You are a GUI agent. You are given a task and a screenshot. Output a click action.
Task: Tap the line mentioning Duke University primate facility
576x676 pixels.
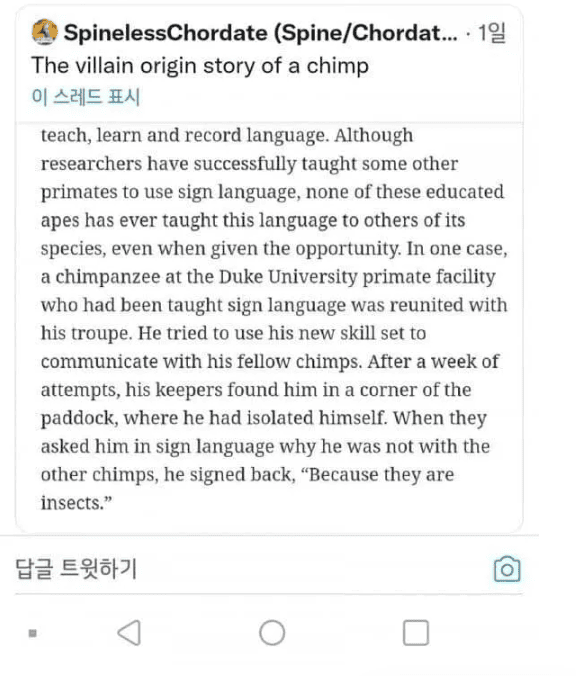268,277
